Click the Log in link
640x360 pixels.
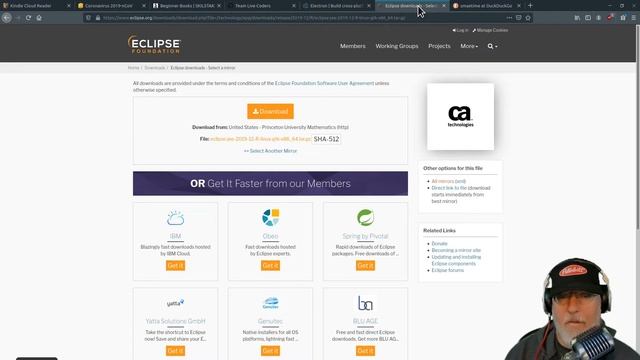pyautogui.click(x=460, y=30)
